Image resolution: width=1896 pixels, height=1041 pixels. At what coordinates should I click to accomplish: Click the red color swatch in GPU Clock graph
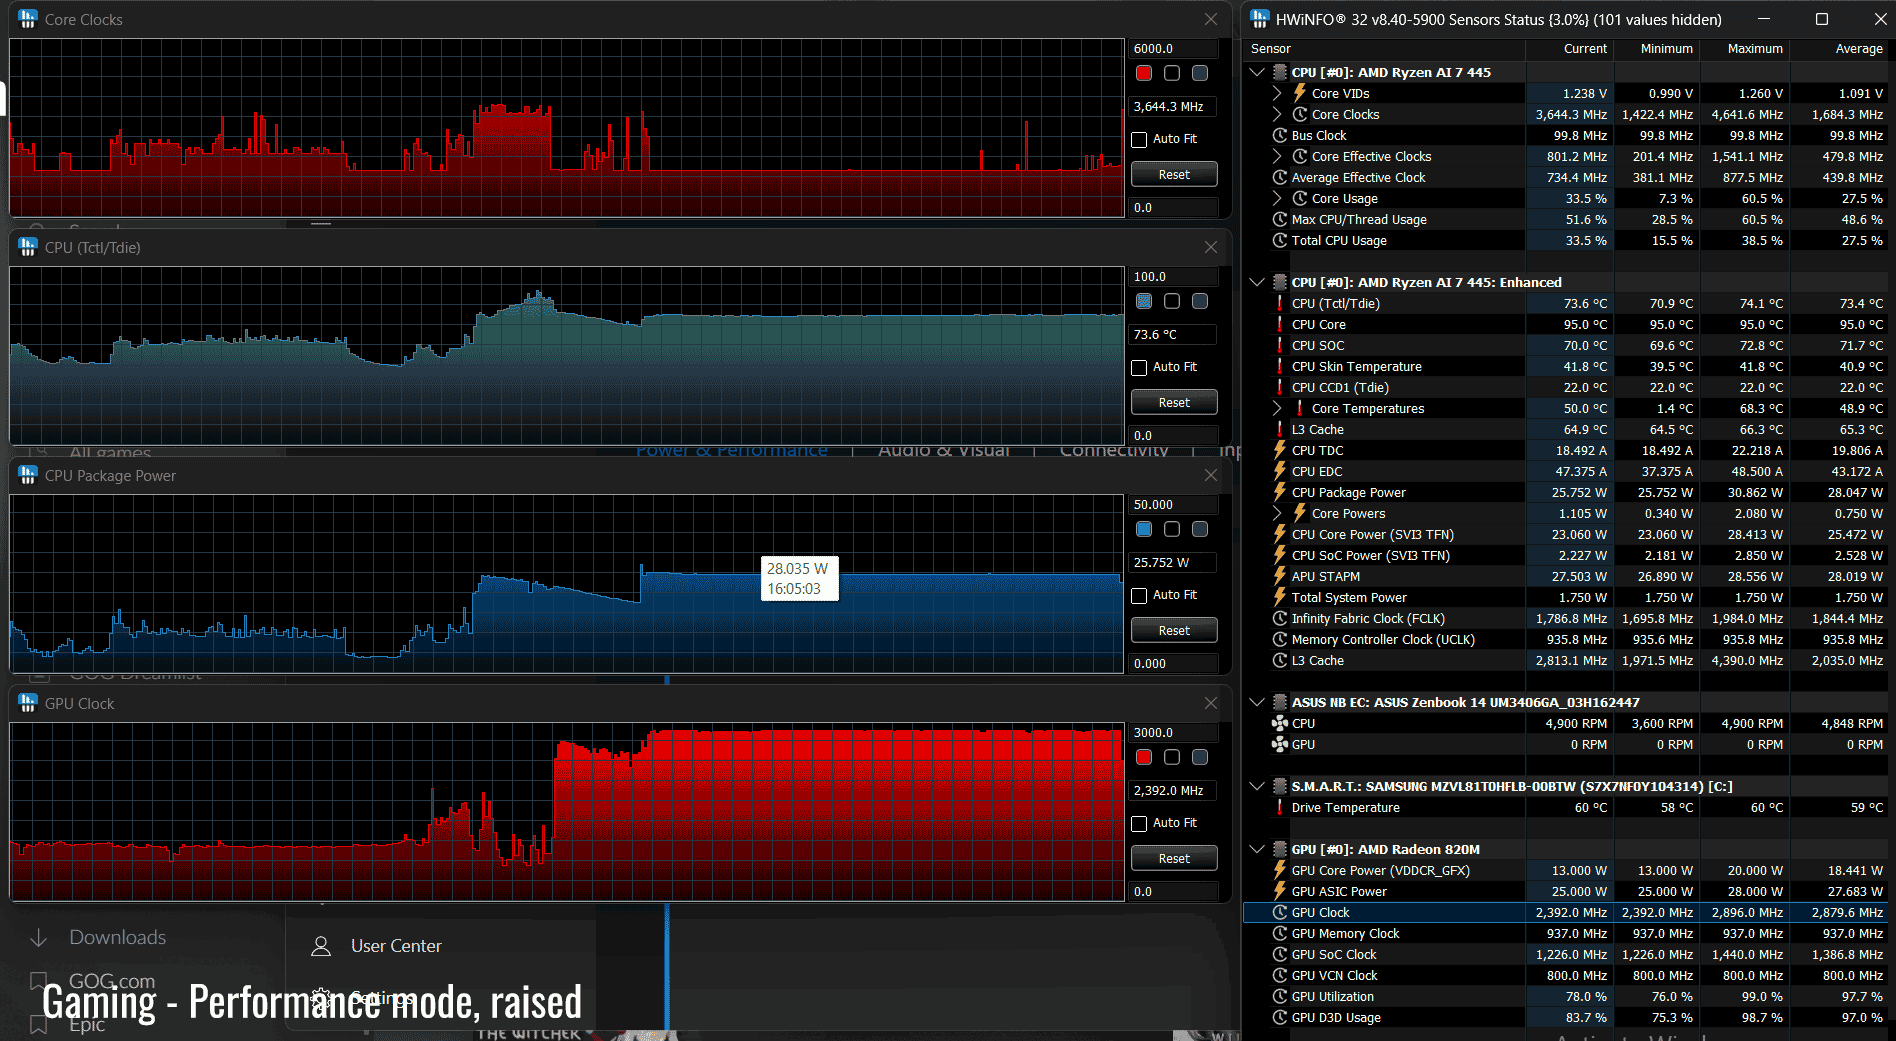[x=1144, y=757]
